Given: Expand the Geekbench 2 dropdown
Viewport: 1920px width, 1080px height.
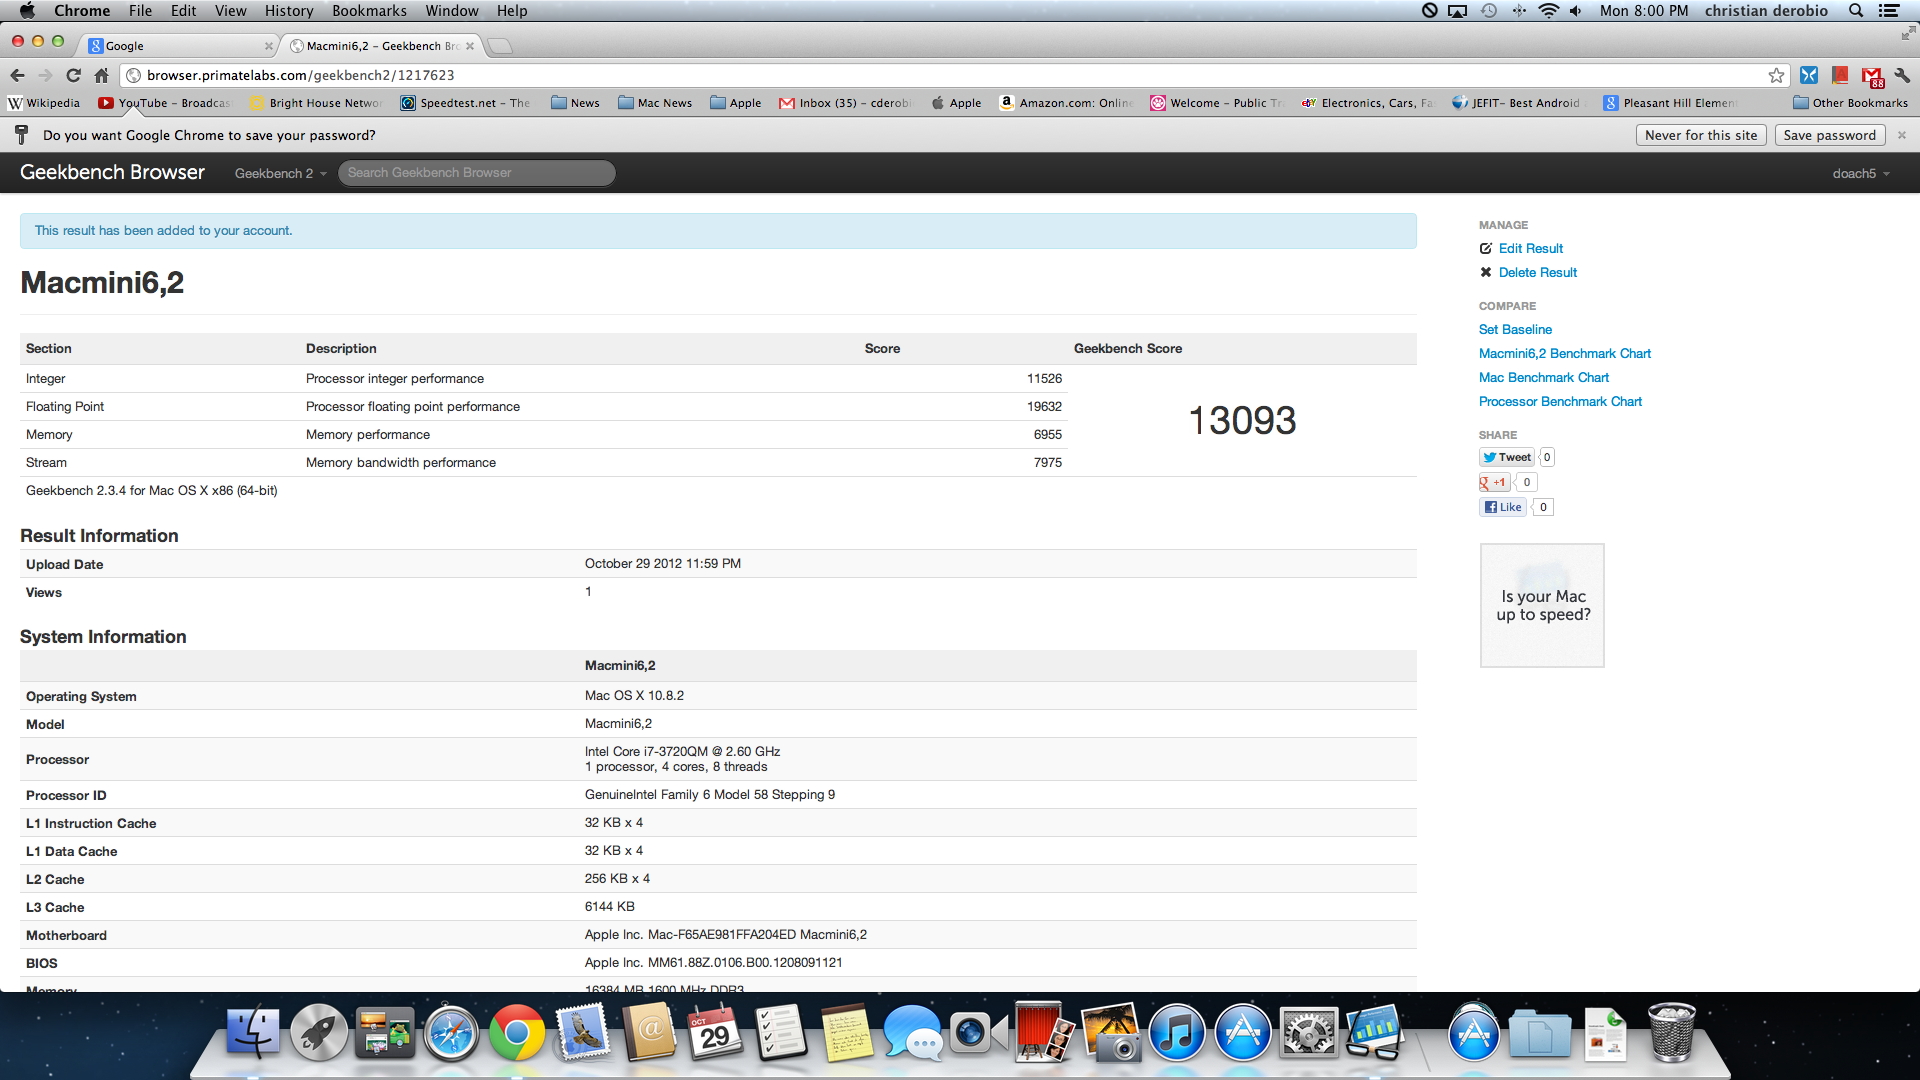Looking at the screenshot, I should [x=280, y=173].
